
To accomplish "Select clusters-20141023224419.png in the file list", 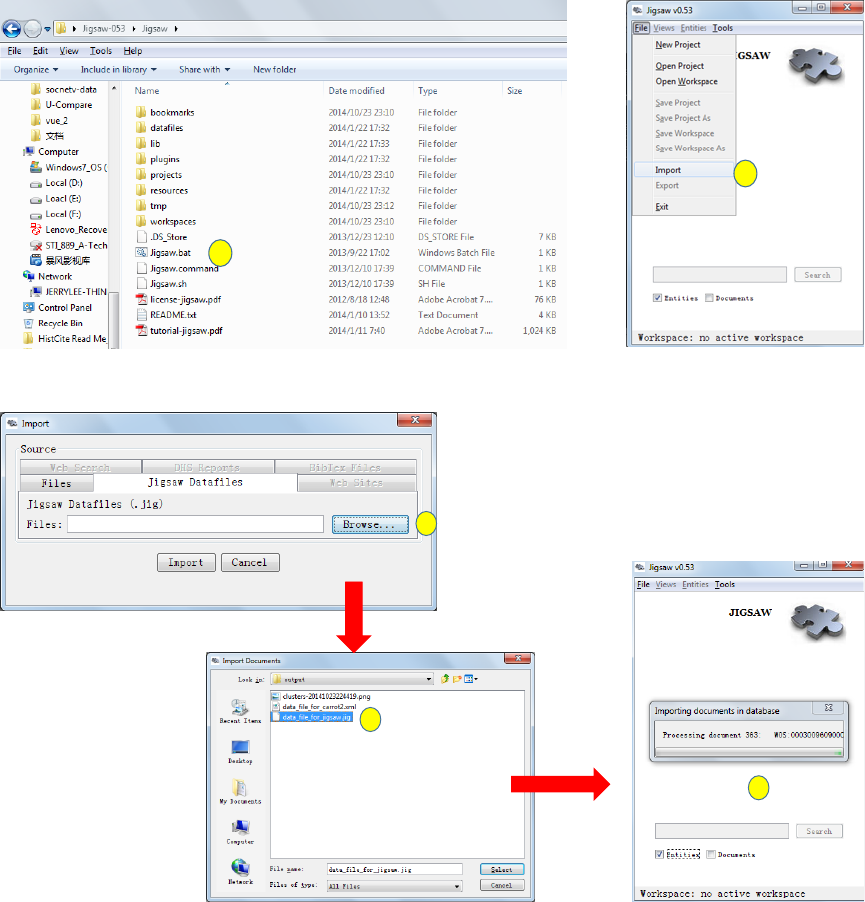I will click(321, 696).
